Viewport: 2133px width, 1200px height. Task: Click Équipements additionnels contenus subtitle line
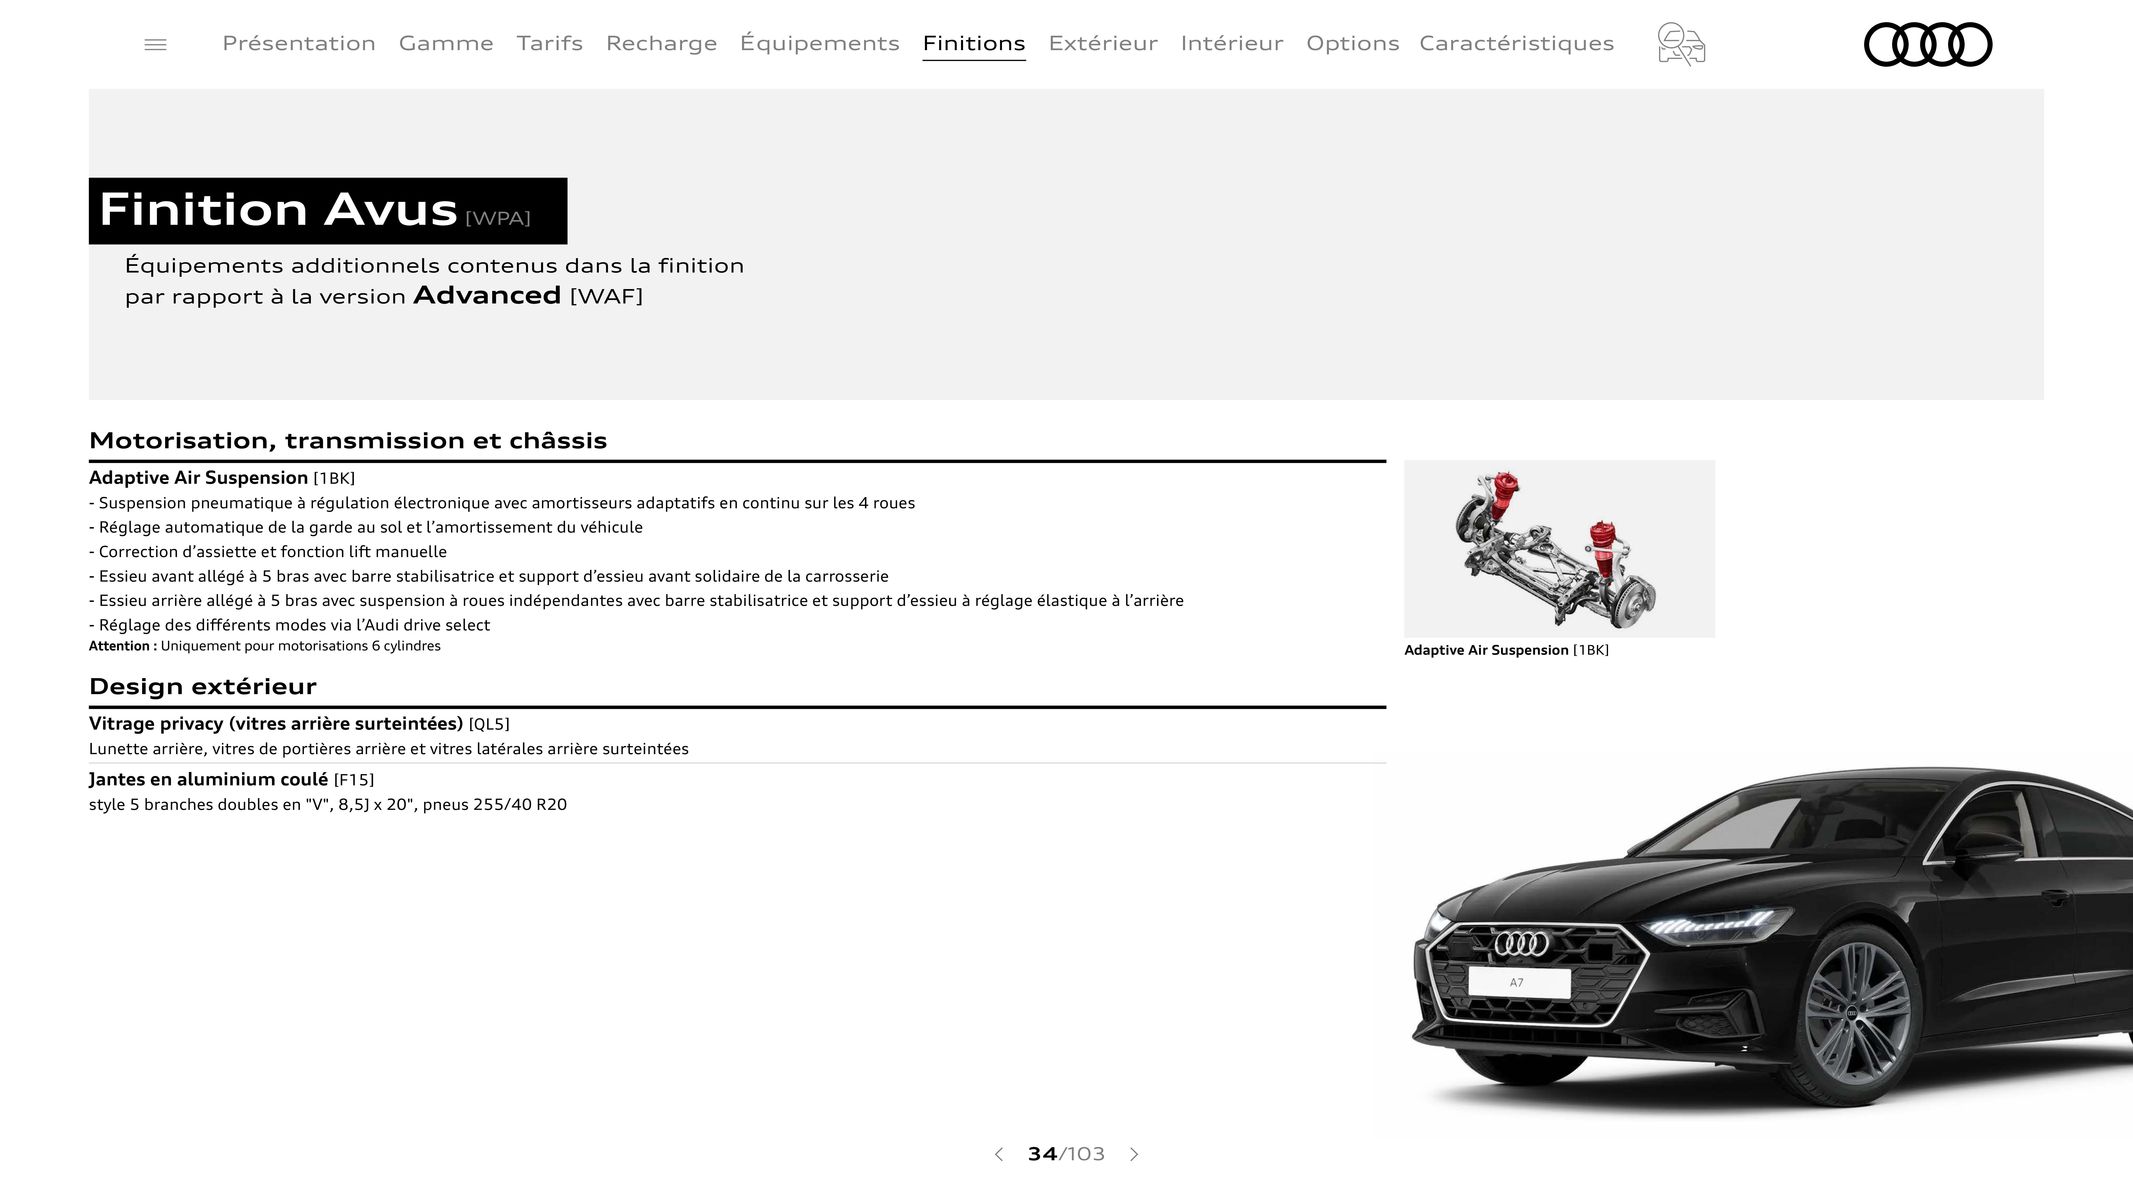click(x=434, y=266)
